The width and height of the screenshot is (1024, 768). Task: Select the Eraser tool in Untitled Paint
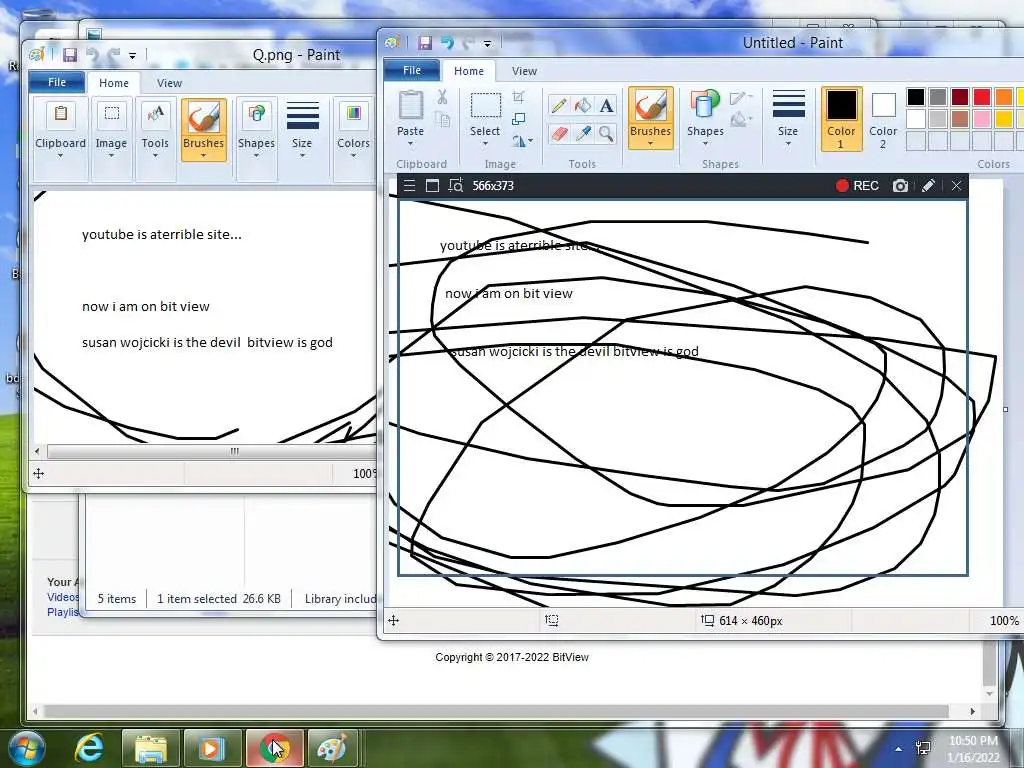click(559, 134)
